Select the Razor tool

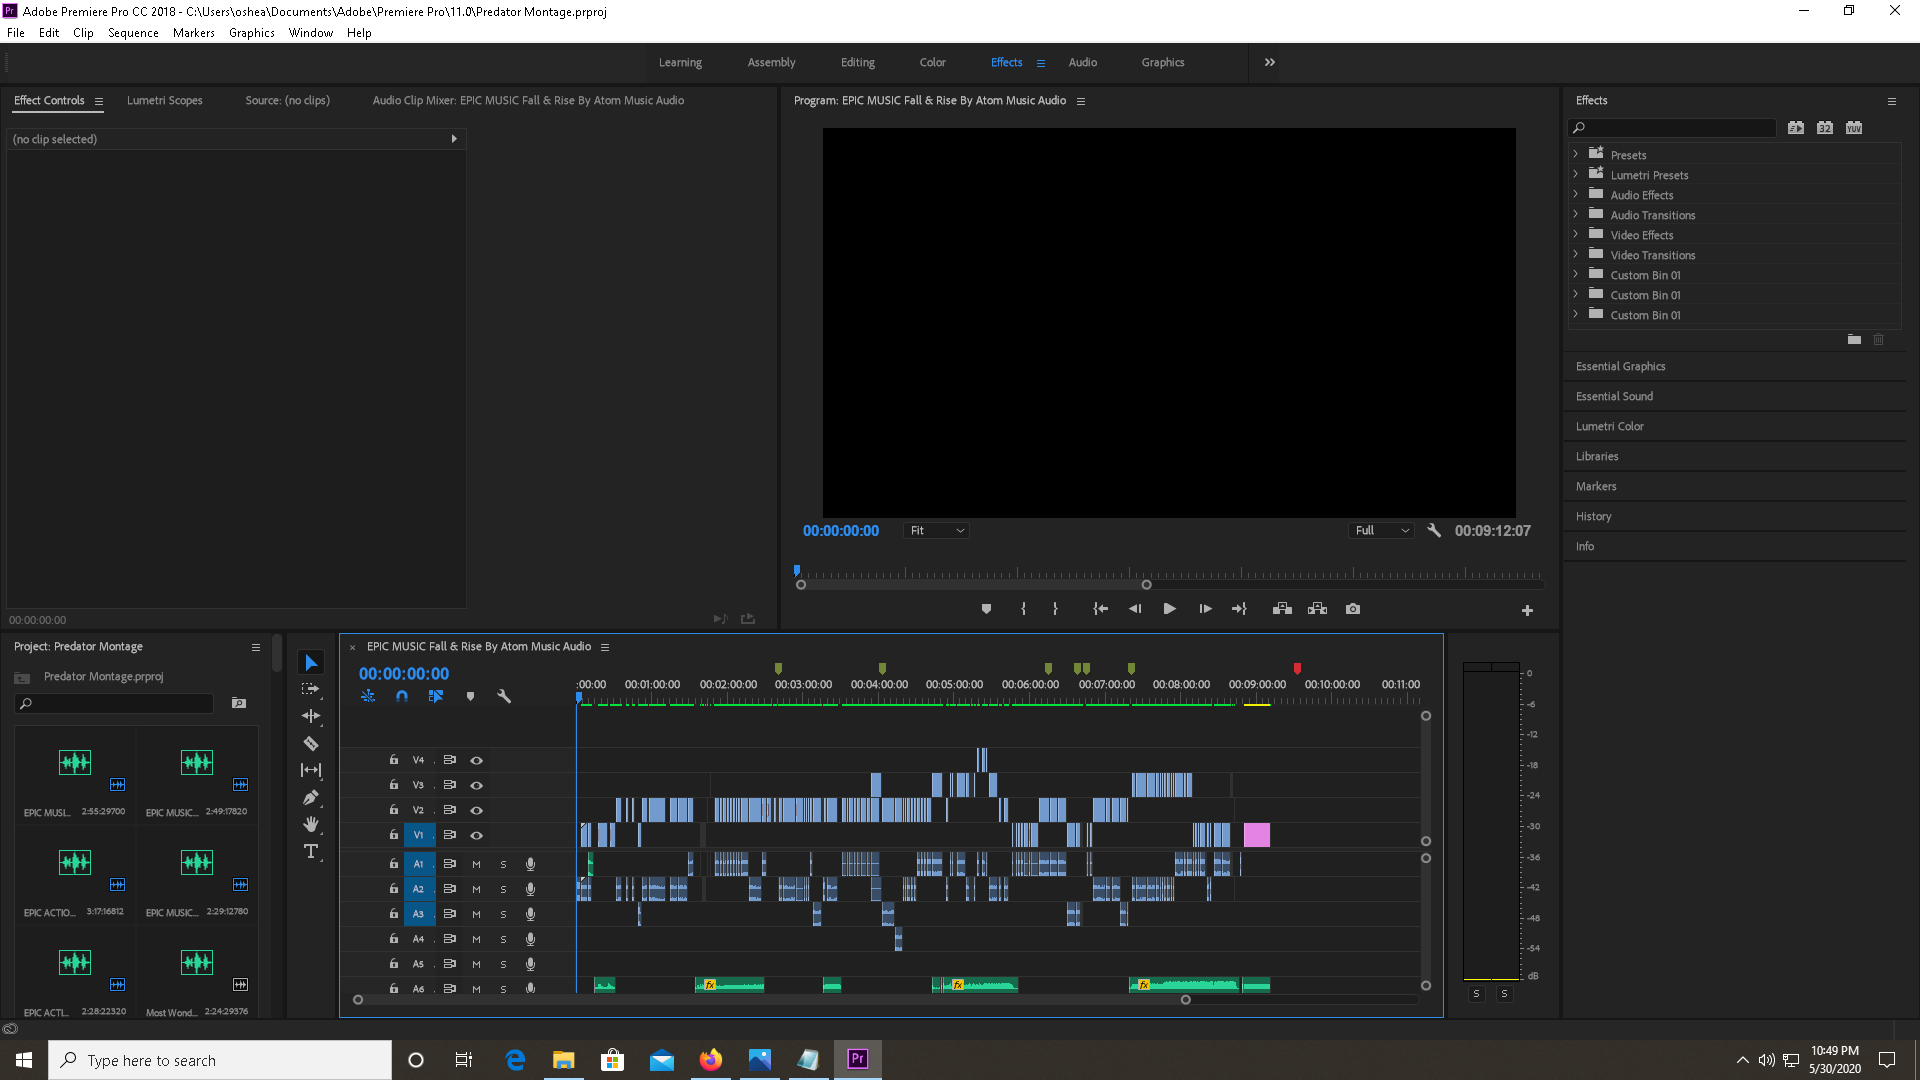click(x=311, y=743)
